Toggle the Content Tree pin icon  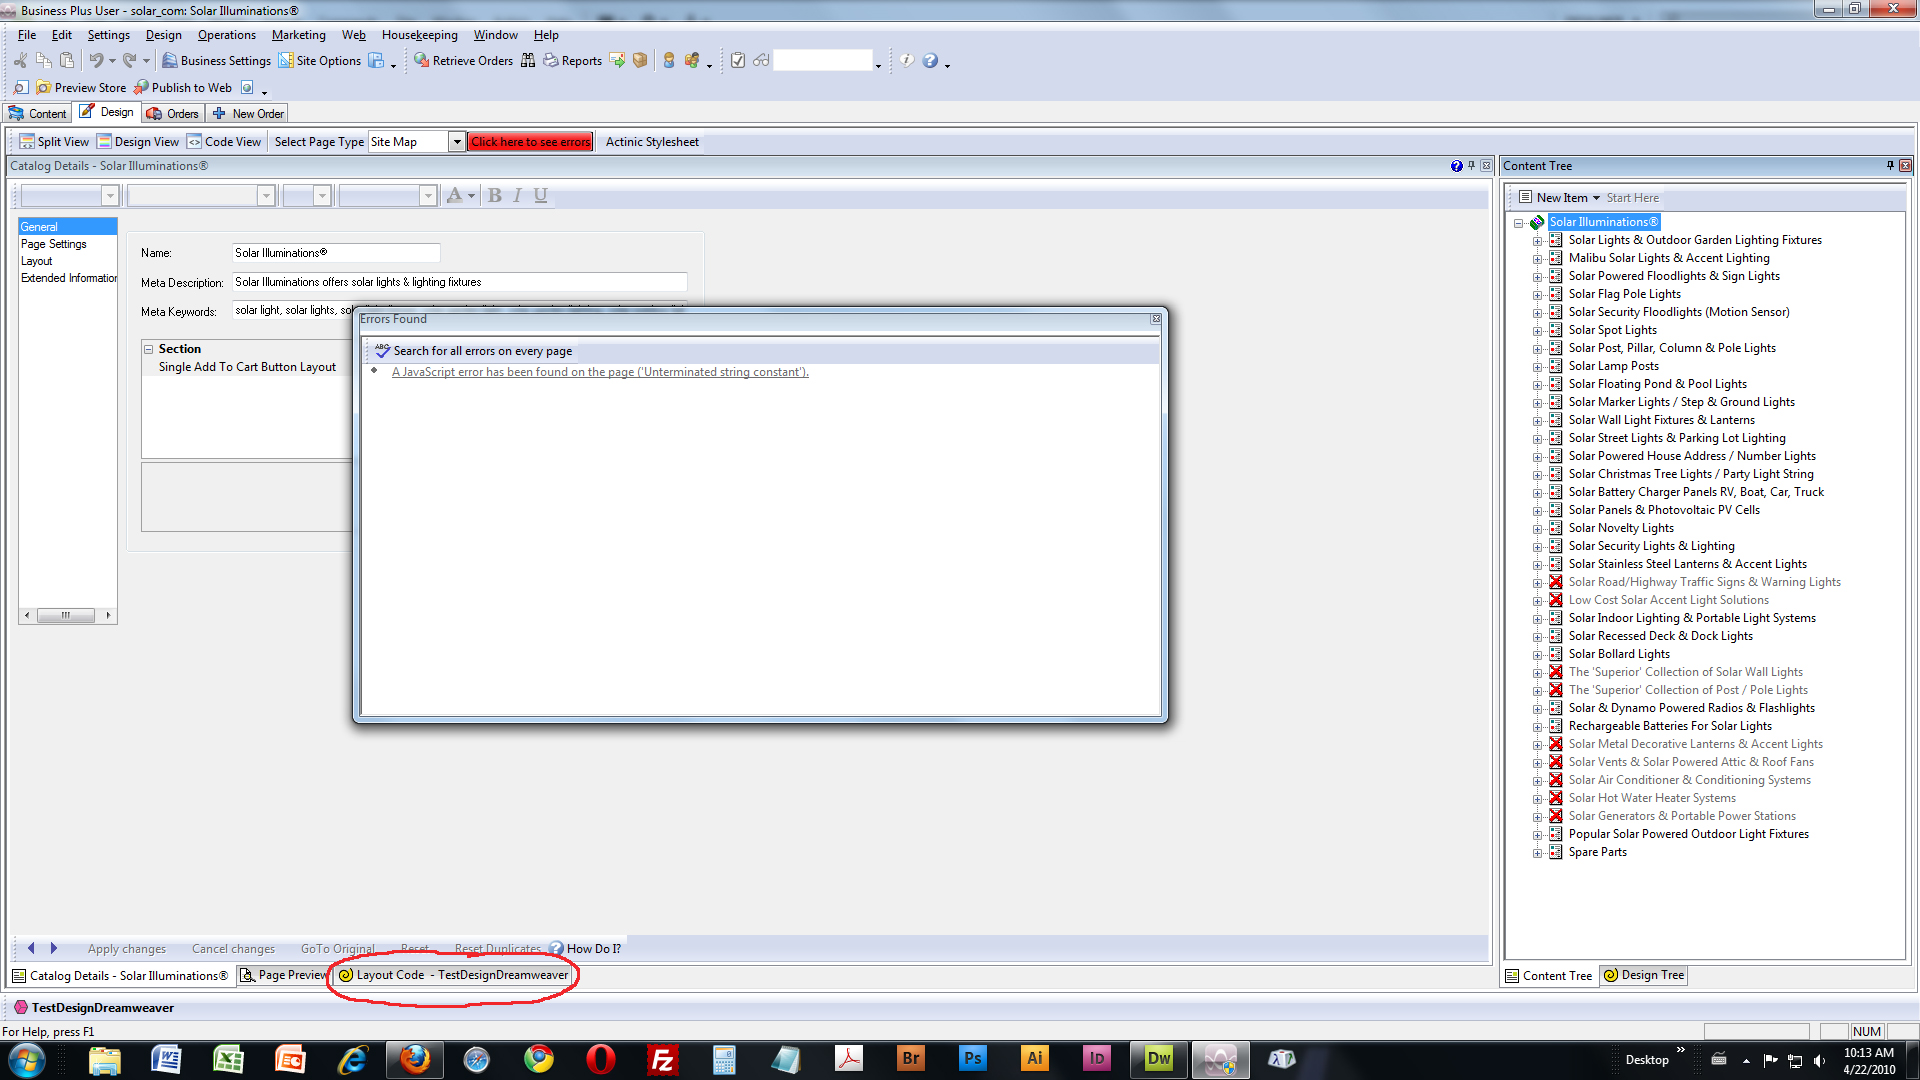(1889, 166)
